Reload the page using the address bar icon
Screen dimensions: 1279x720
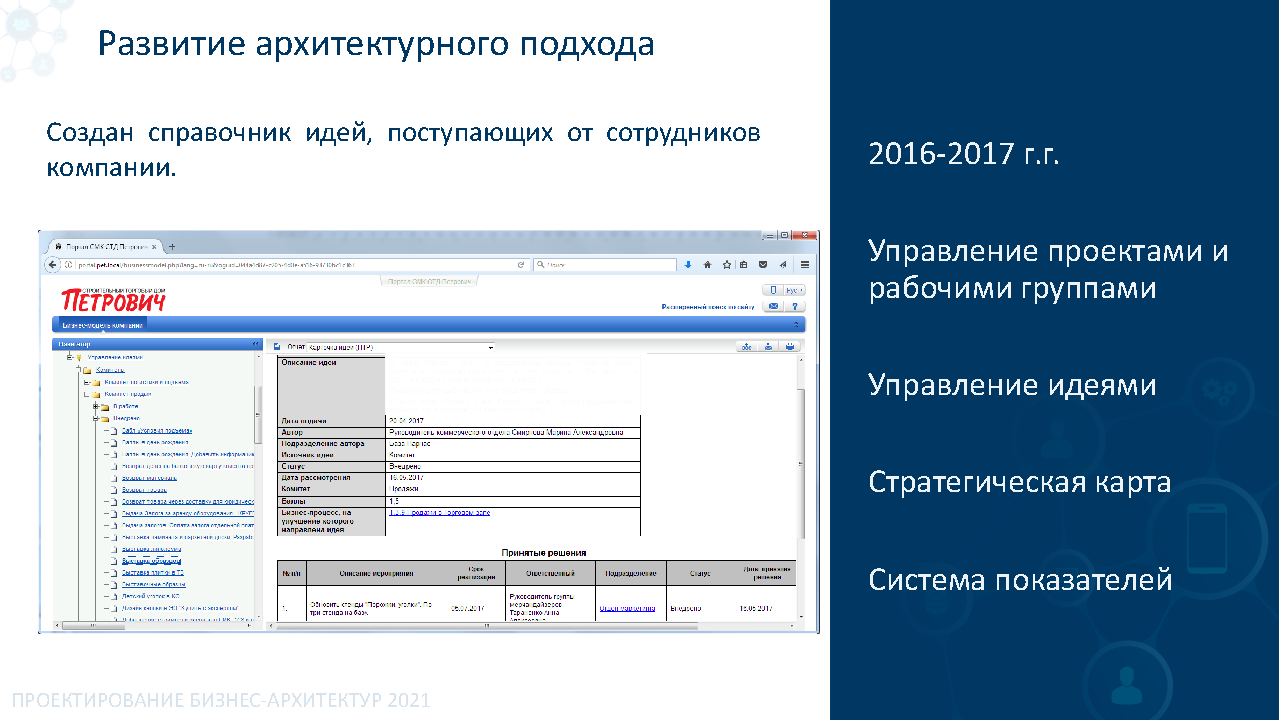(x=522, y=265)
